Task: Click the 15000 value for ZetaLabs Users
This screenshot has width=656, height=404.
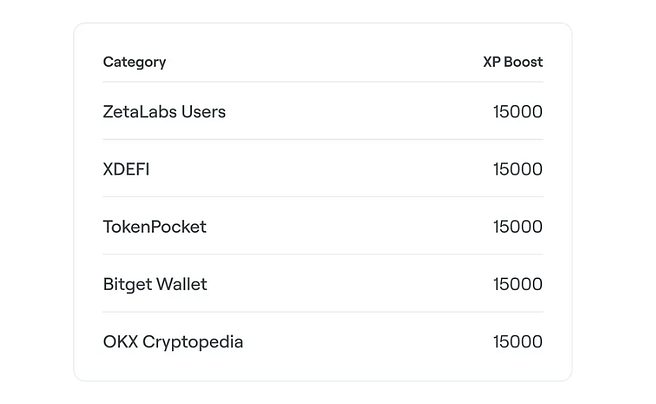Action: (x=517, y=112)
